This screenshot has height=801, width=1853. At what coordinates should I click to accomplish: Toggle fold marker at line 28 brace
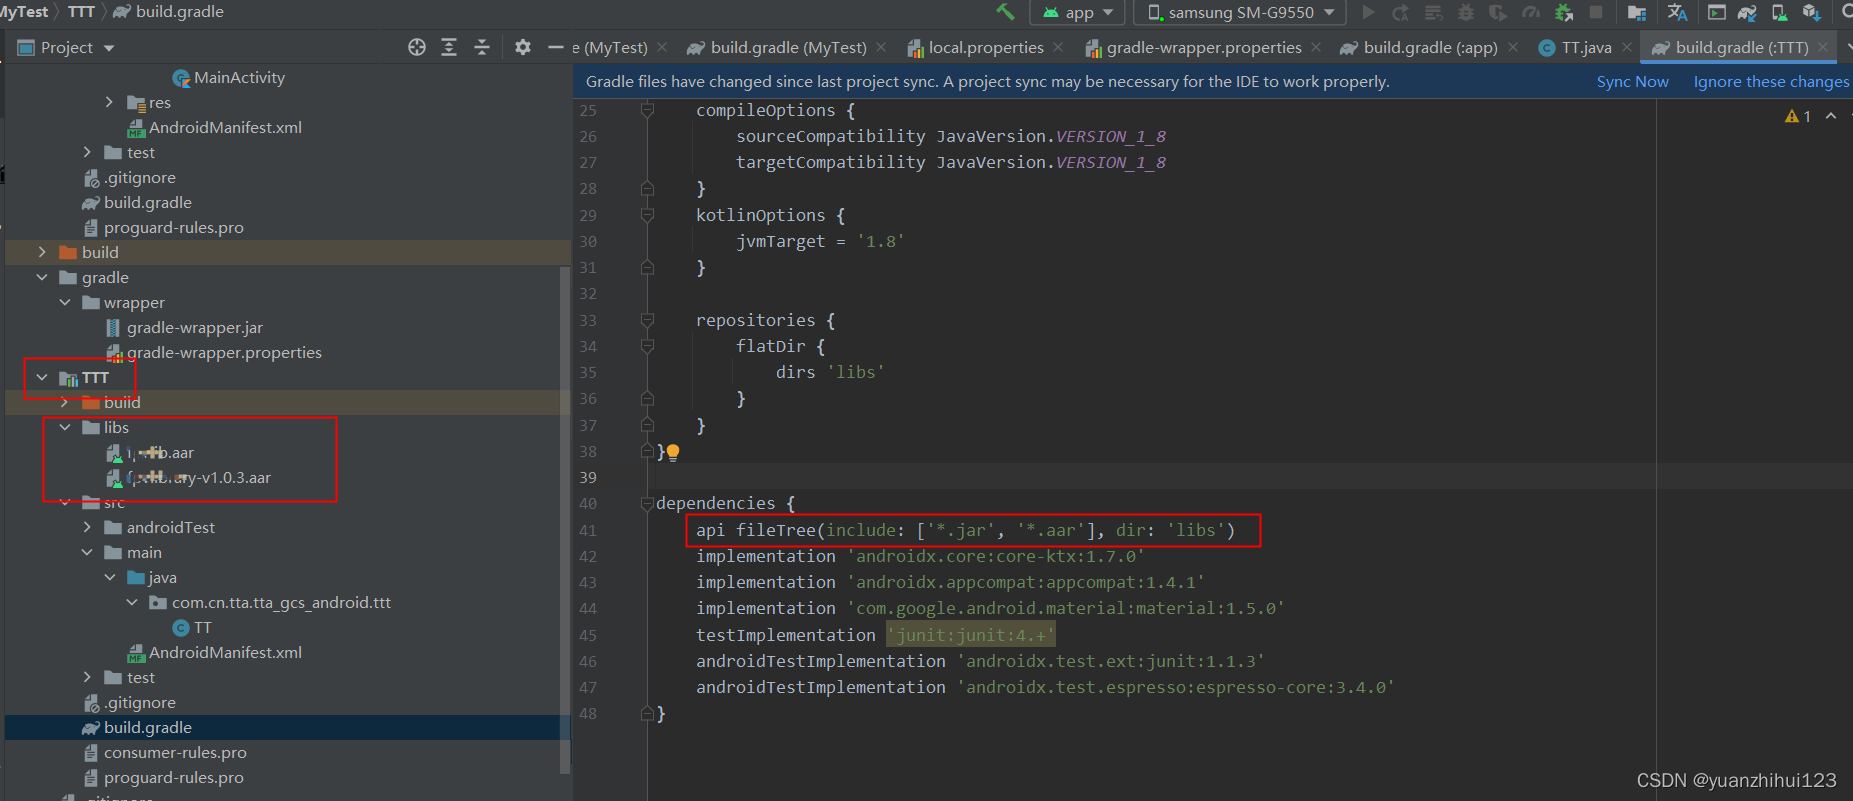(x=647, y=188)
